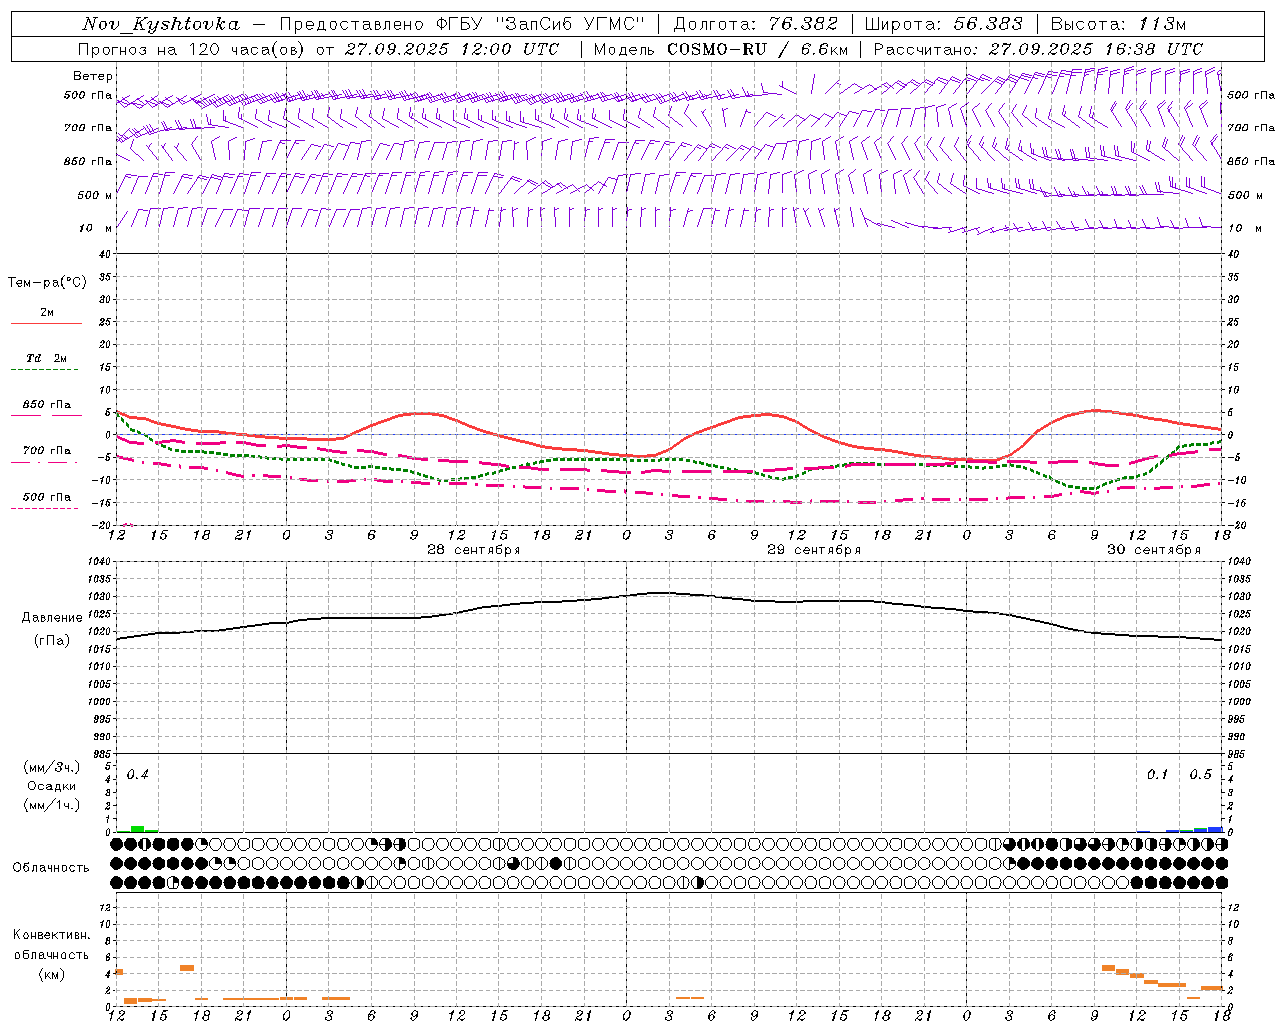Click the (мм/1ч.) precipitation unit label

(x=52, y=805)
